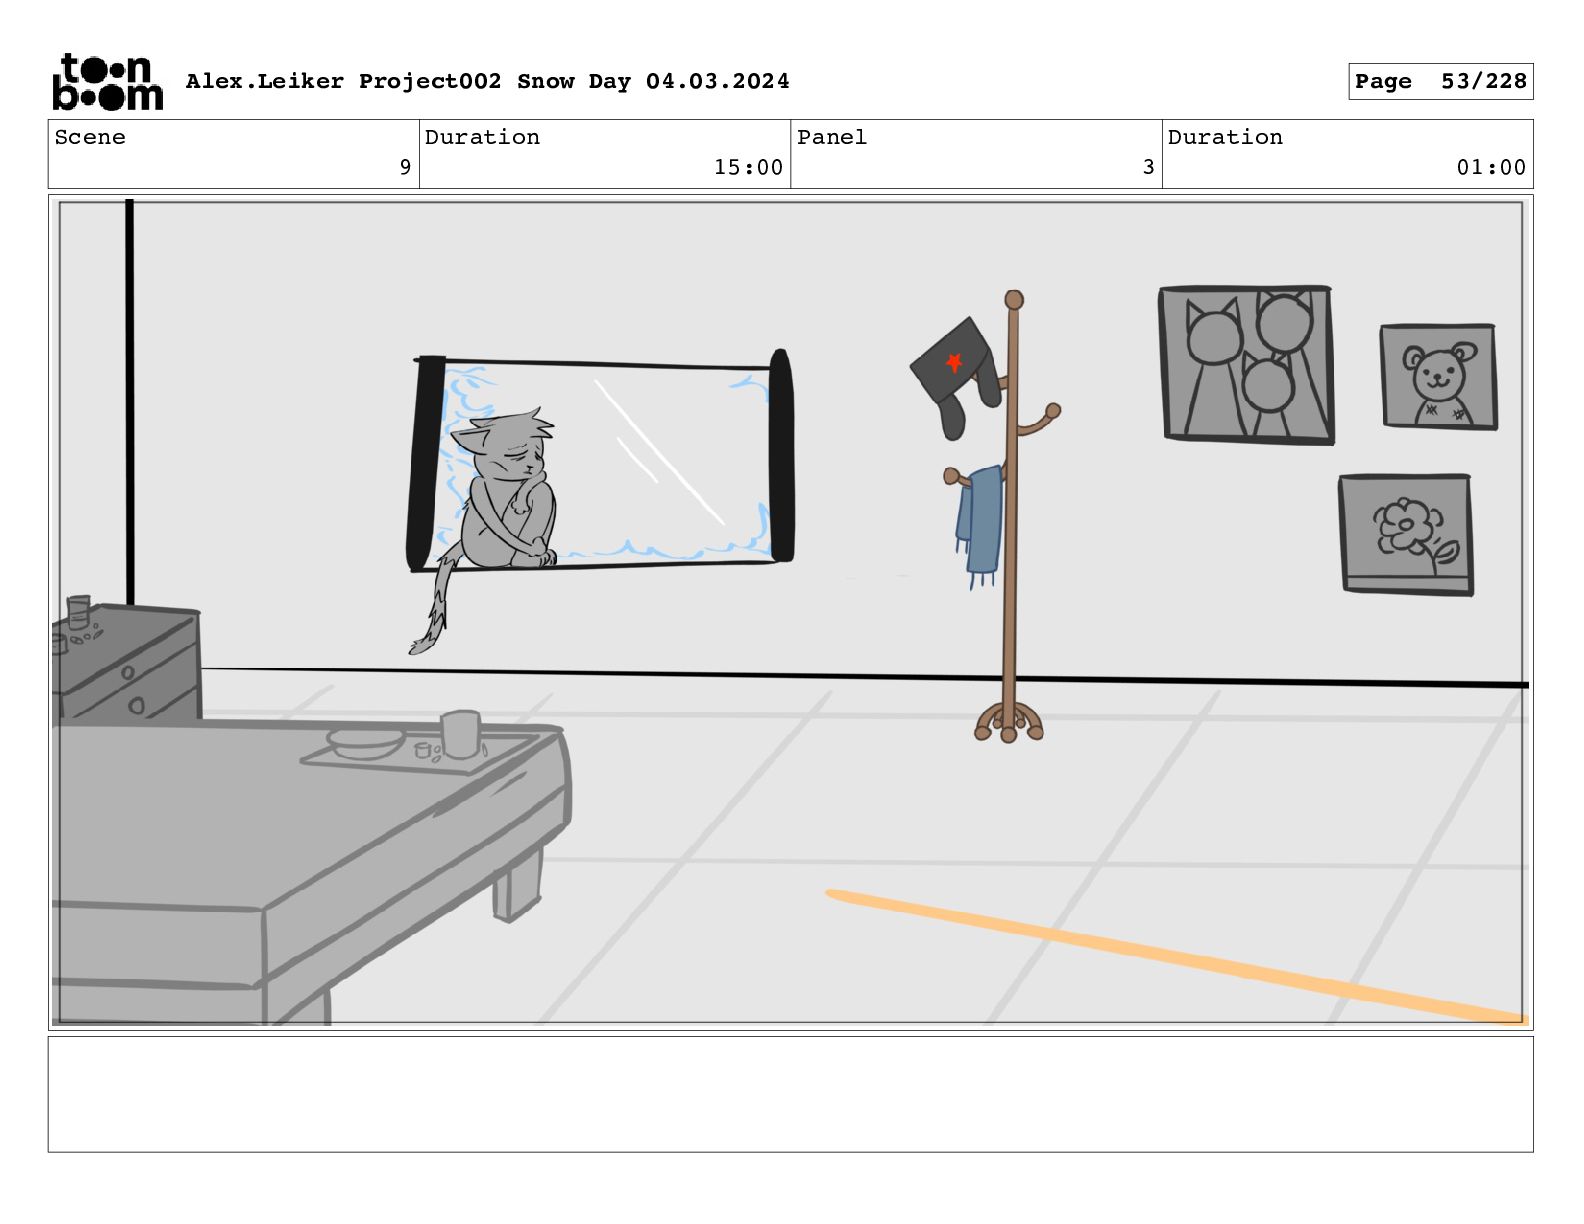1584x1224 pixels.
Task: Click the panel duration value 01:00
Action: click(1491, 167)
